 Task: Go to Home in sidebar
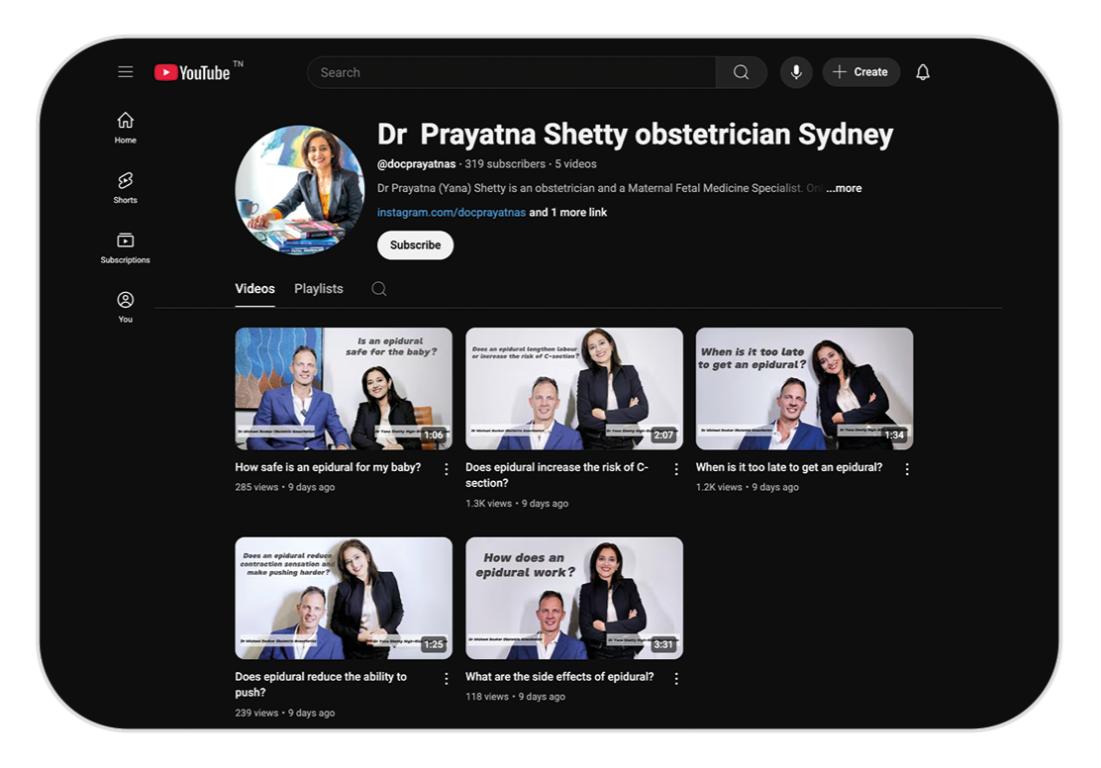click(x=125, y=128)
